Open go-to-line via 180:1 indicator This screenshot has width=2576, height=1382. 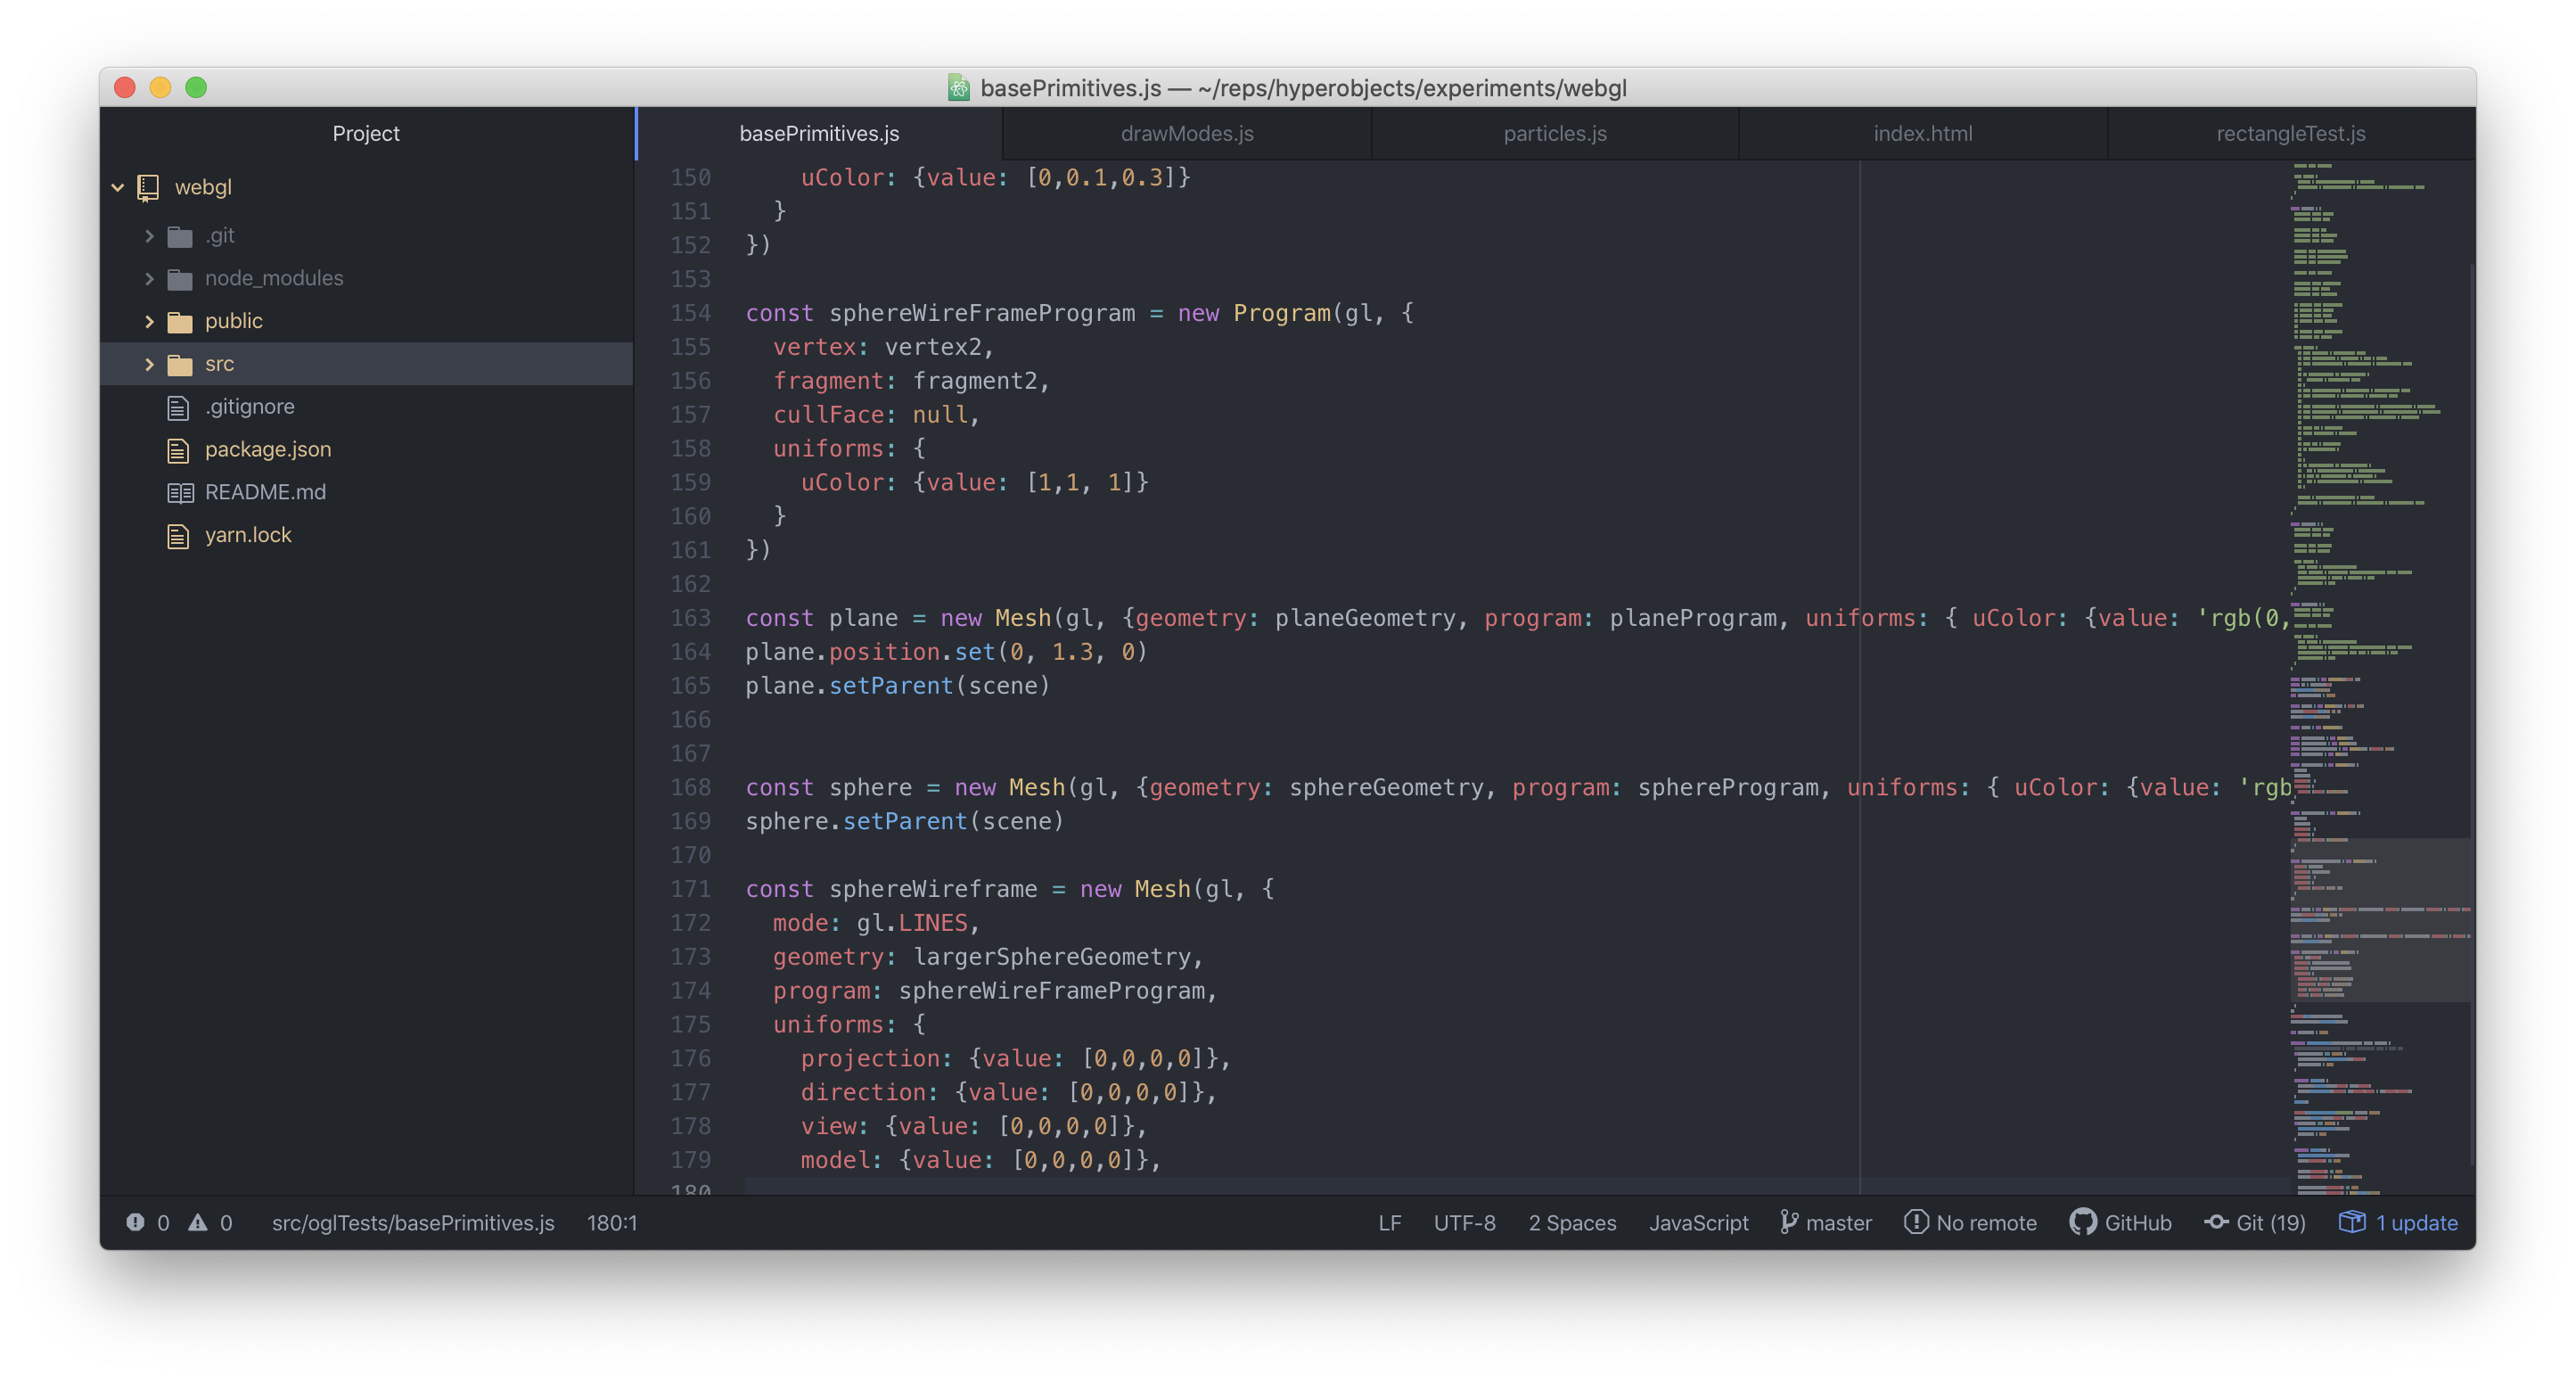point(612,1222)
